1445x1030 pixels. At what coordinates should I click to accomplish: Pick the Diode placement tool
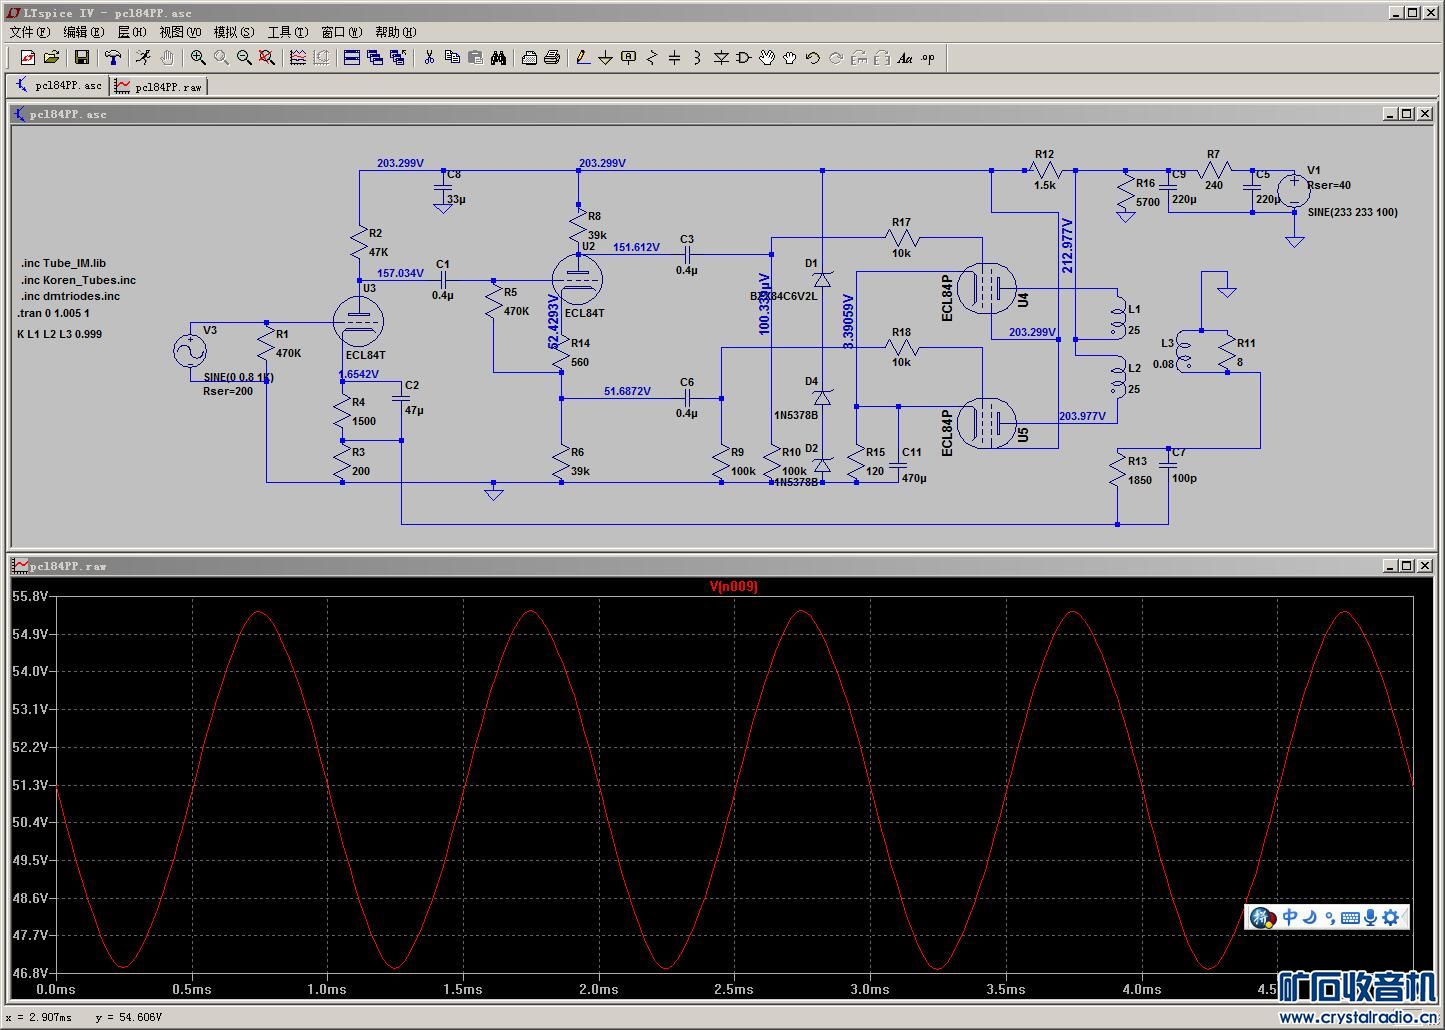pos(721,58)
